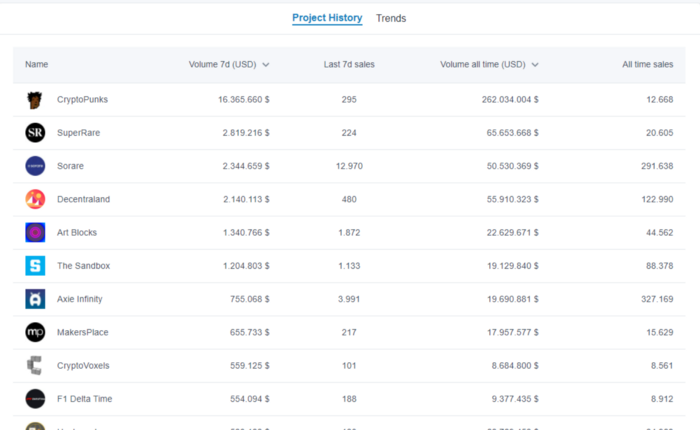Open the CryptoVoxels cube logo

35,365
